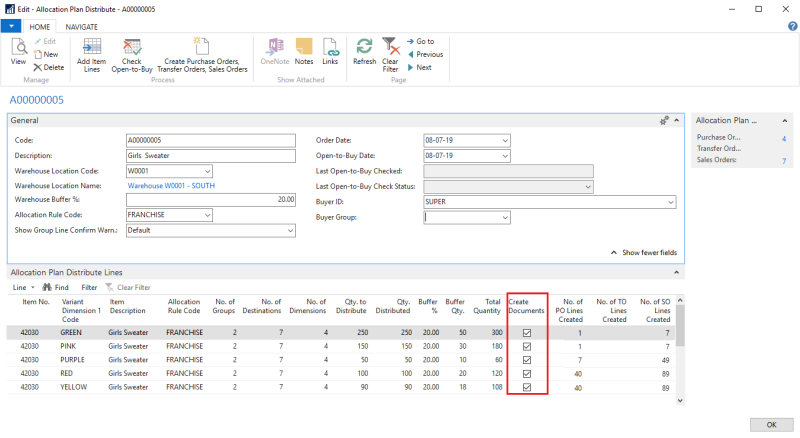This screenshot has width=800, height=438.
Task: Click the Qty. to Distribute column header
Action: tap(351, 306)
